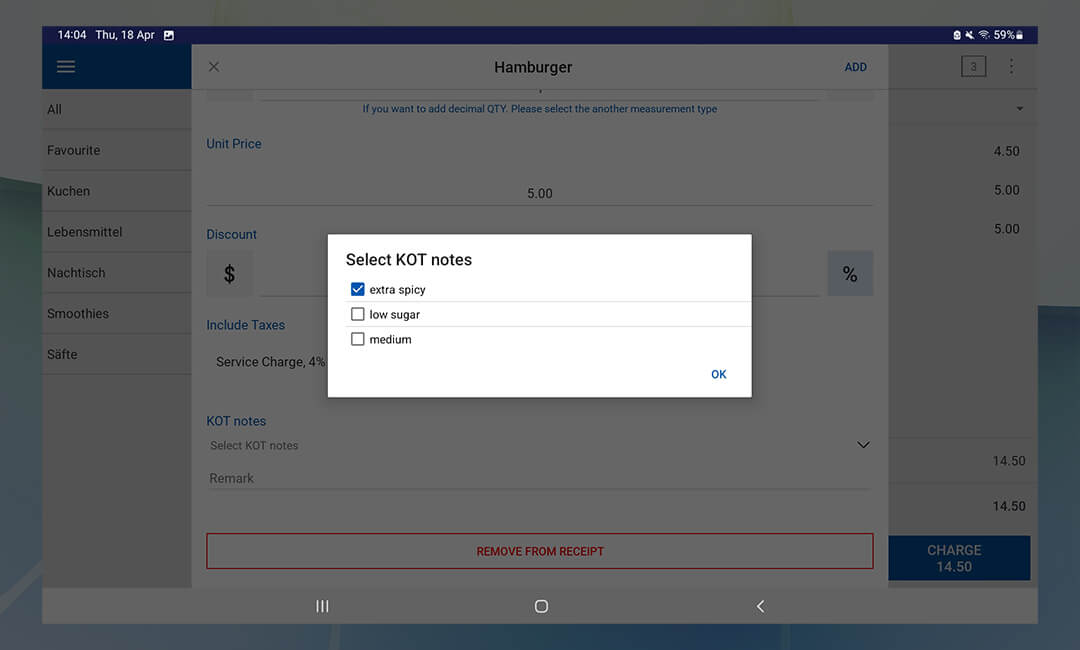
Task: Tap ADD to add Hamburger
Action: 855,67
